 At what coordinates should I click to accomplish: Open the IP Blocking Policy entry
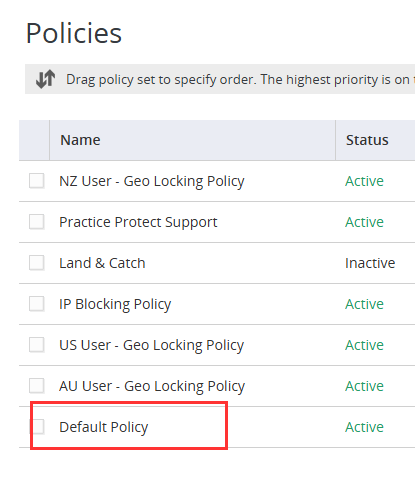115,304
